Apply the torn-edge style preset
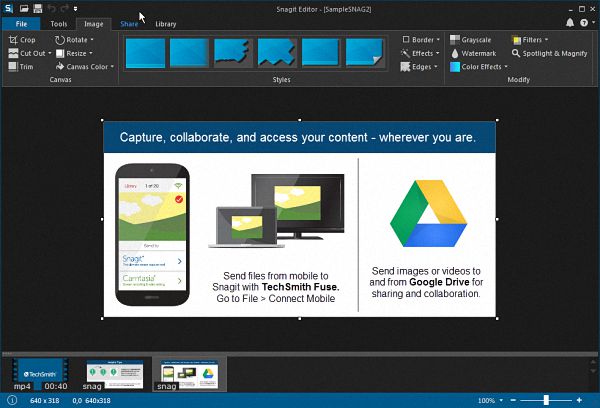The width and height of the screenshot is (600, 408). [231, 52]
